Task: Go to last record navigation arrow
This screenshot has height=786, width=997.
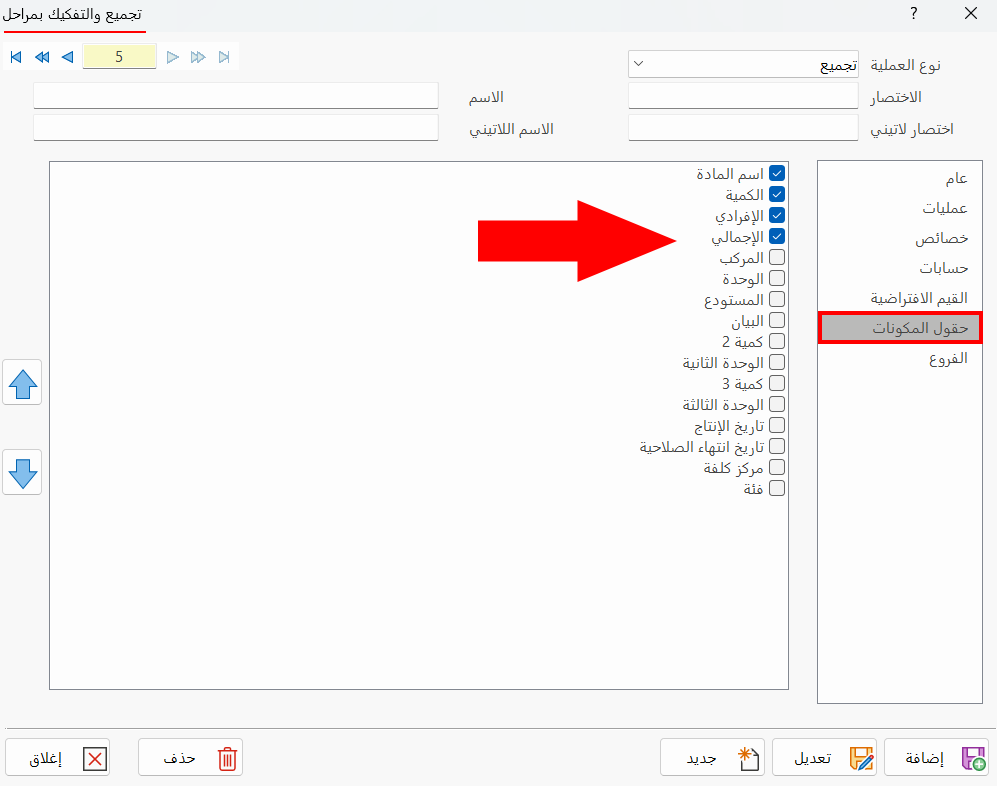Action: point(224,57)
